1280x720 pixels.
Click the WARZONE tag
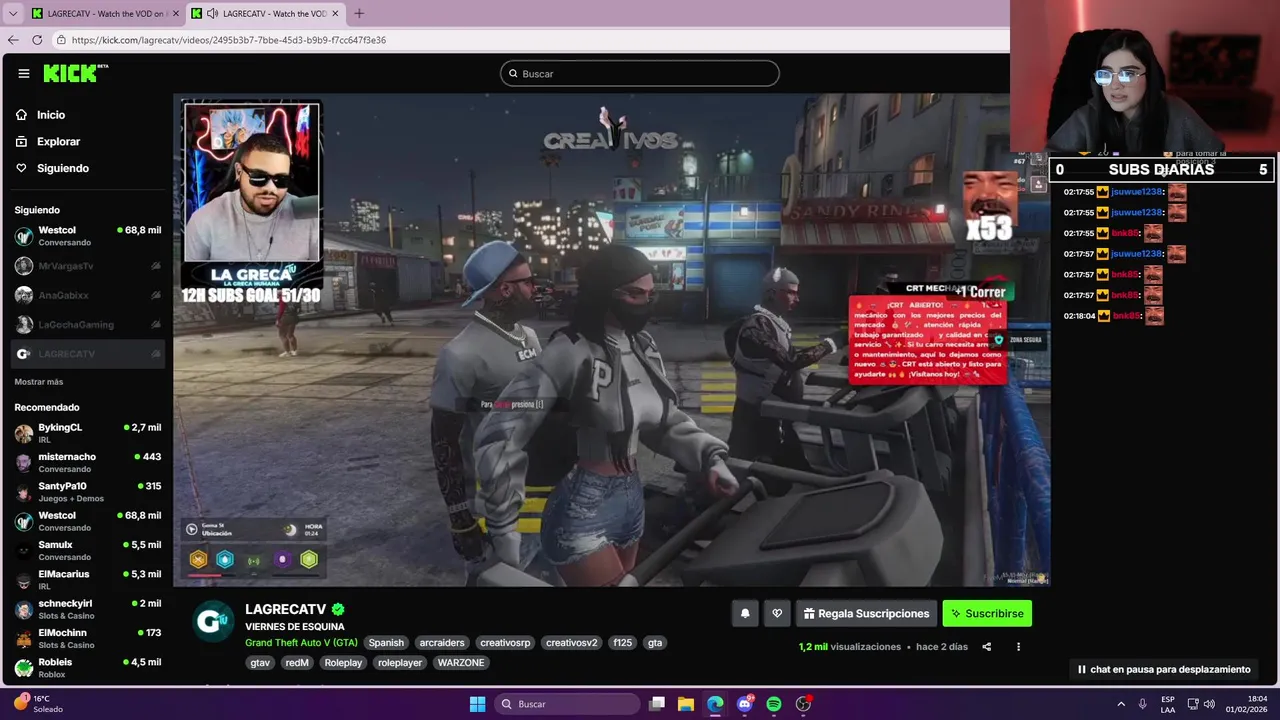[x=461, y=663]
